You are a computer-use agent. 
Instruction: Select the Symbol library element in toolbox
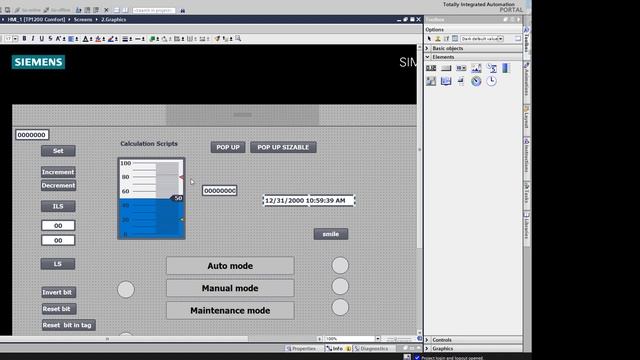pos(446,81)
